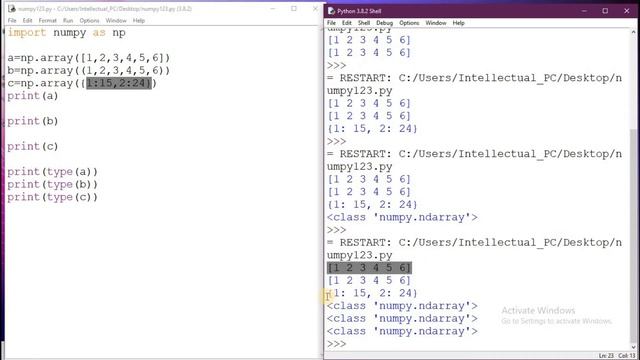Open Edit menu in Python Shell
640x360 pixels.
coord(347,23)
